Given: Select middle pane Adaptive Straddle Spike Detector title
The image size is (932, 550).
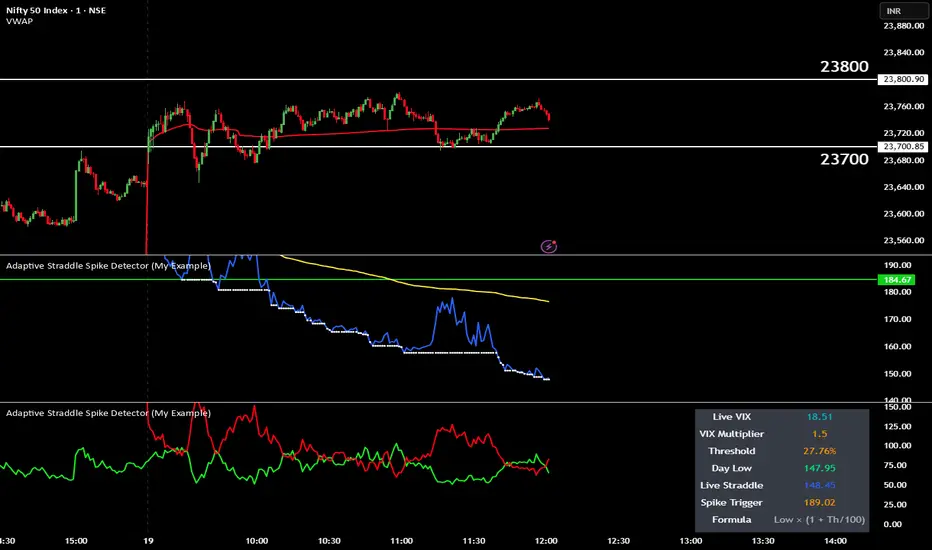Looking at the screenshot, I should coord(108,266).
